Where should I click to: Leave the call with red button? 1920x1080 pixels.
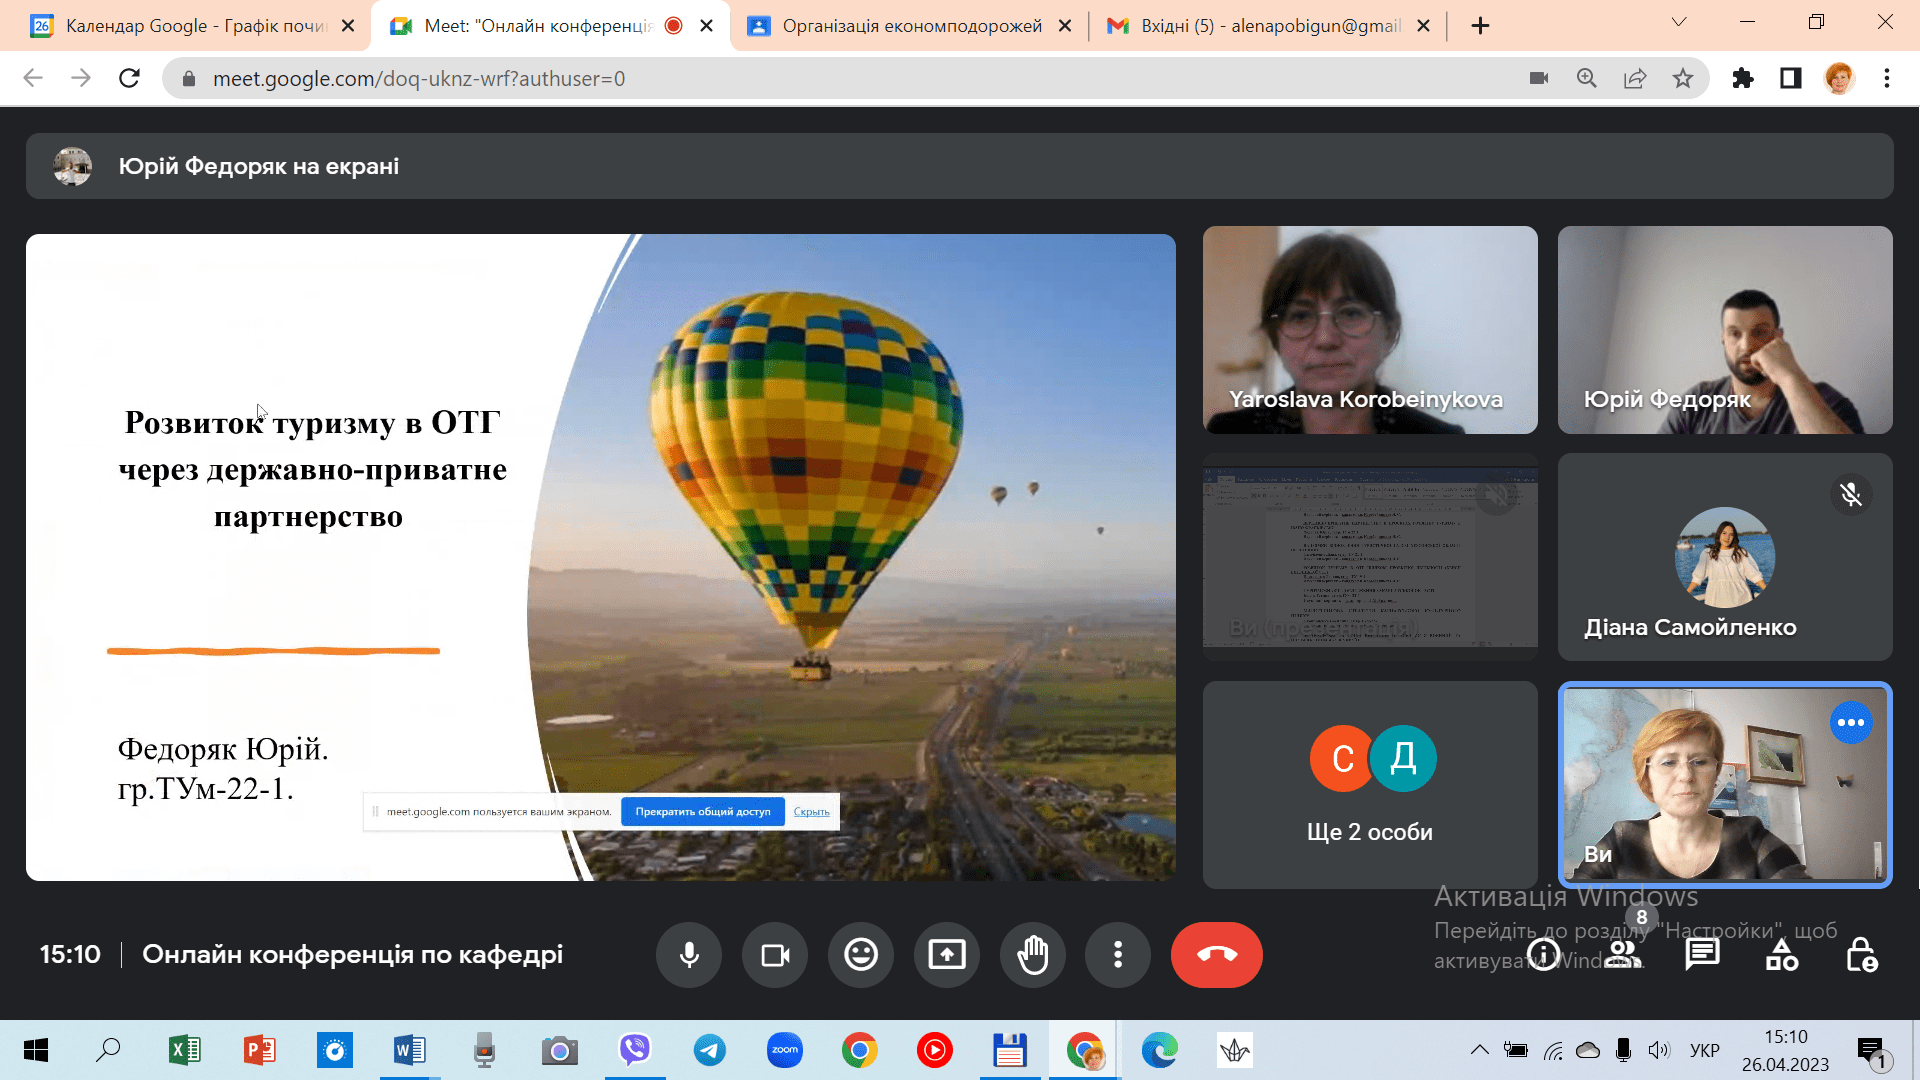coord(1216,955)
